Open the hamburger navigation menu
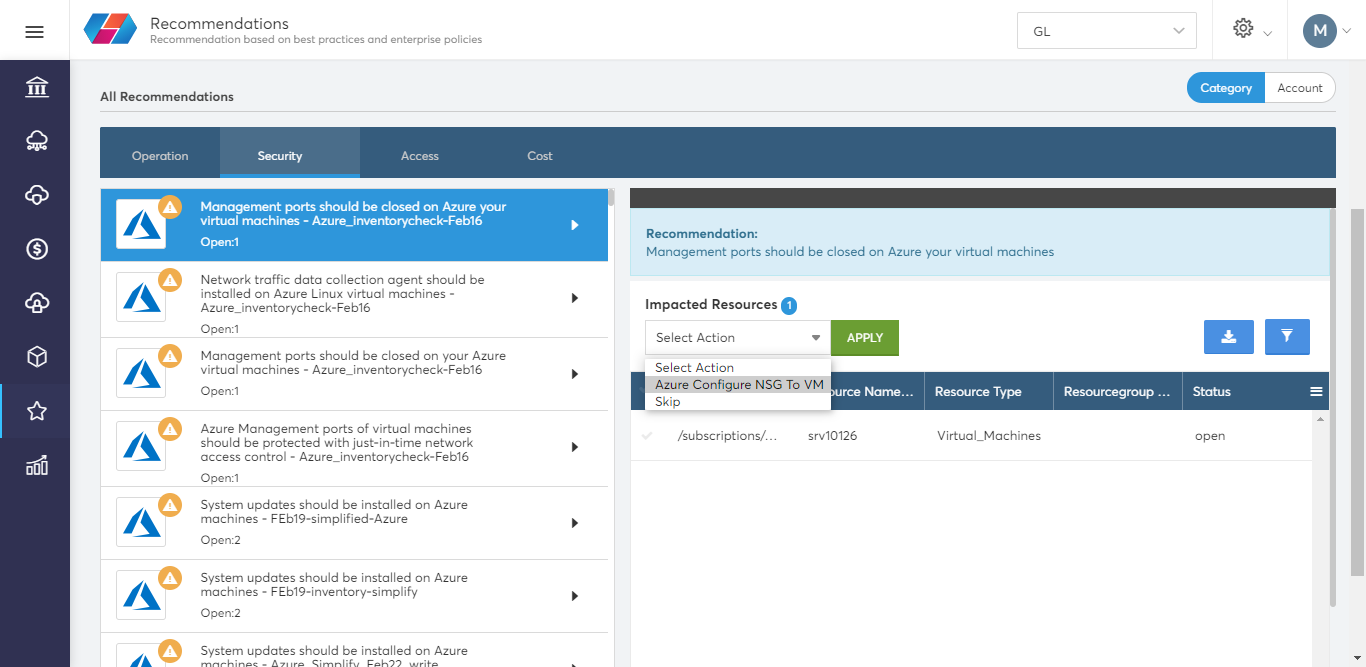Screen dimensions: 1366x667 [34, 31]
